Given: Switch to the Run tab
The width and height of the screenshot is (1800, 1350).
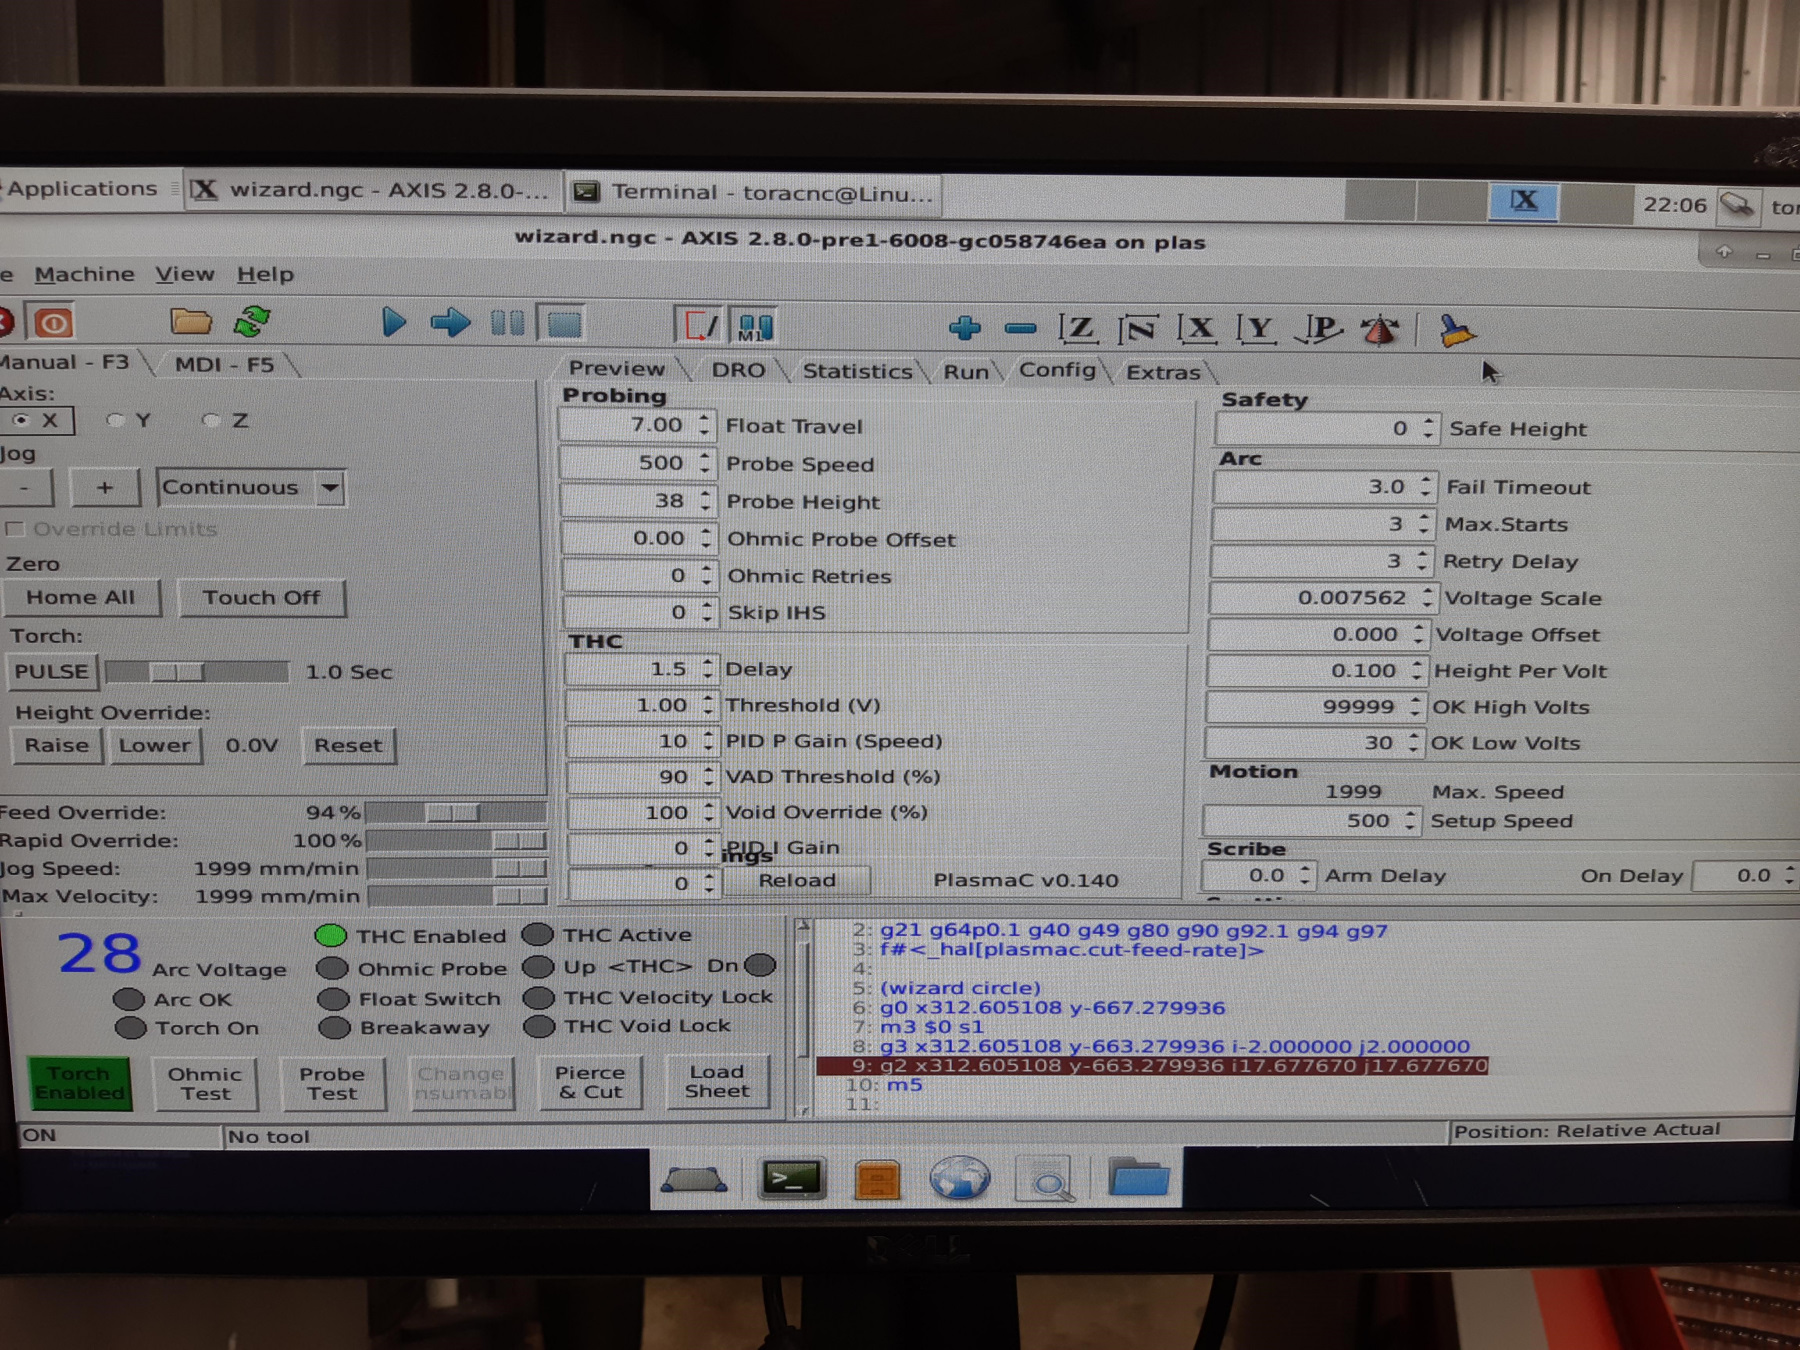Looking at the screenshot, I should [x=966, y=372].
